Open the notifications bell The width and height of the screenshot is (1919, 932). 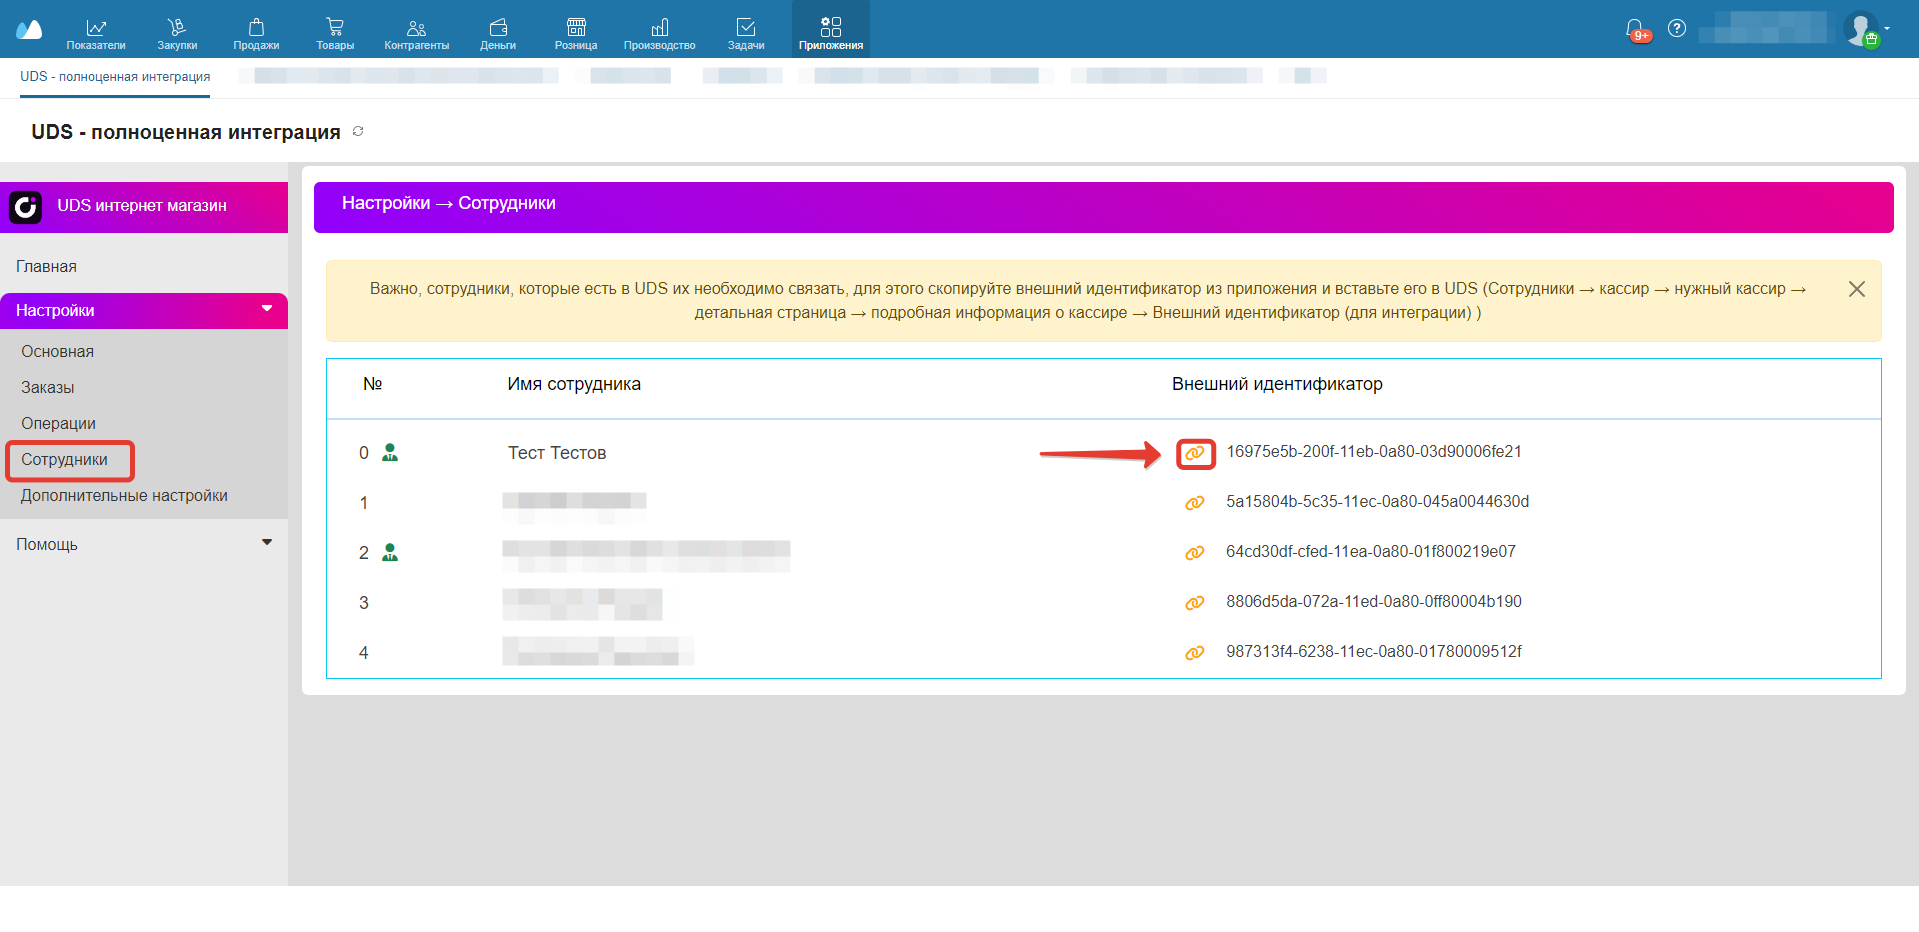coord(1635,29)
